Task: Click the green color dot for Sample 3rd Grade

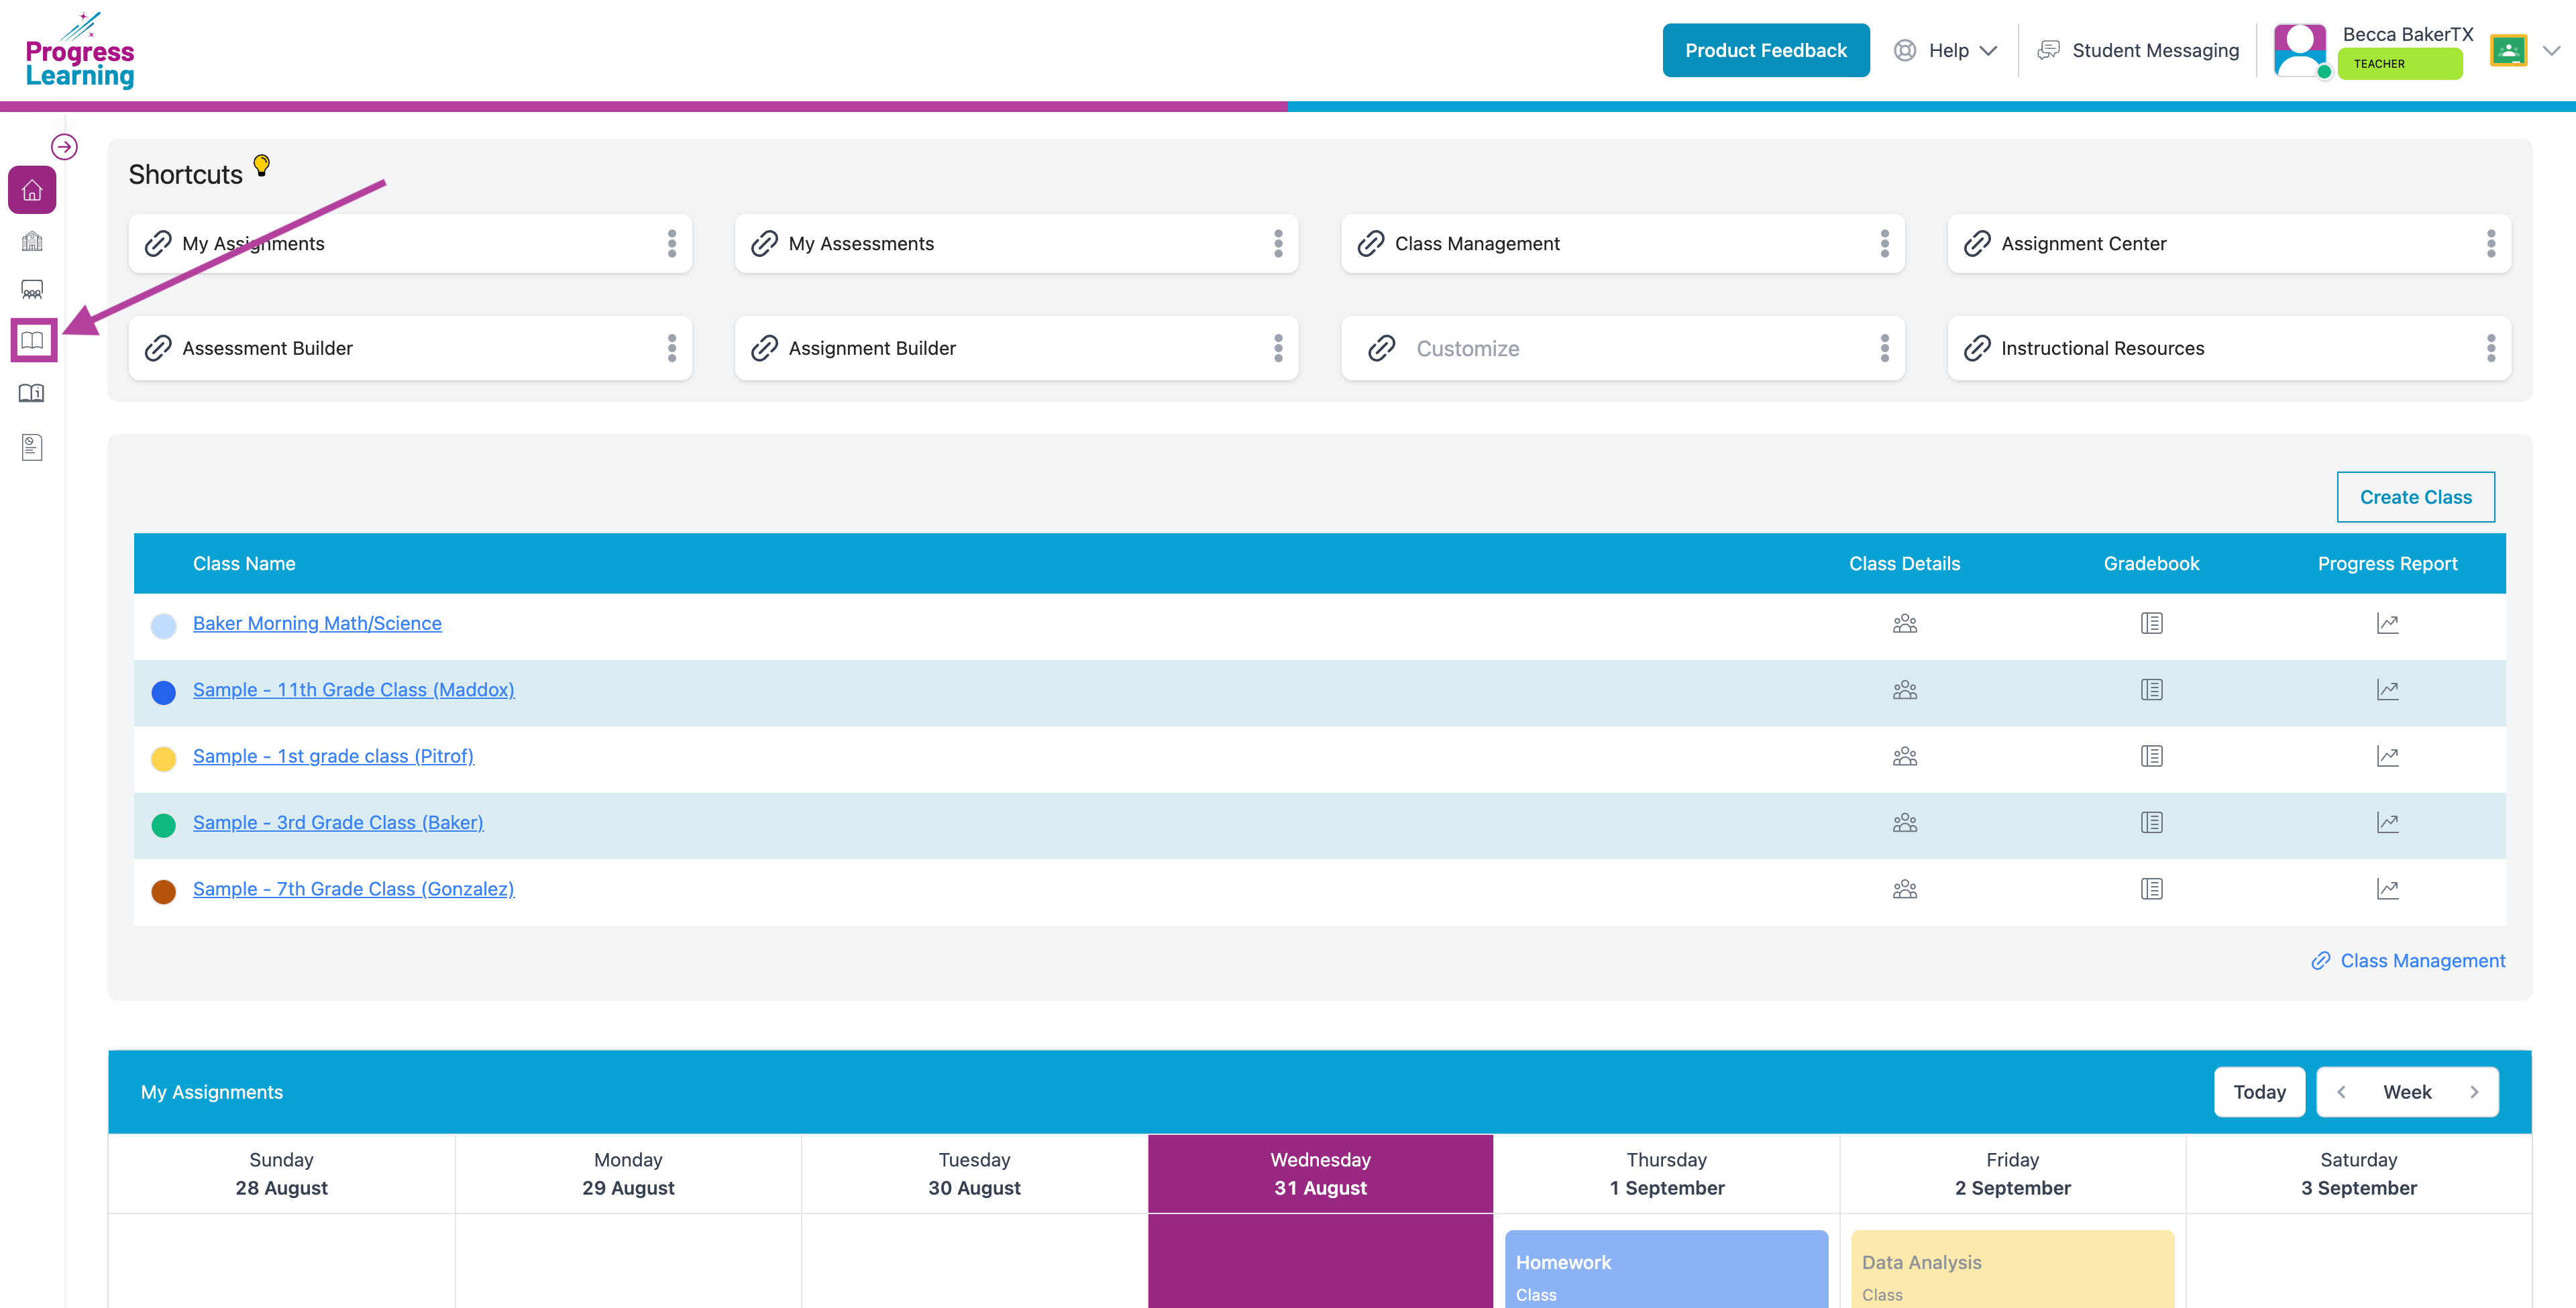Action: click(x=163, y=825)
